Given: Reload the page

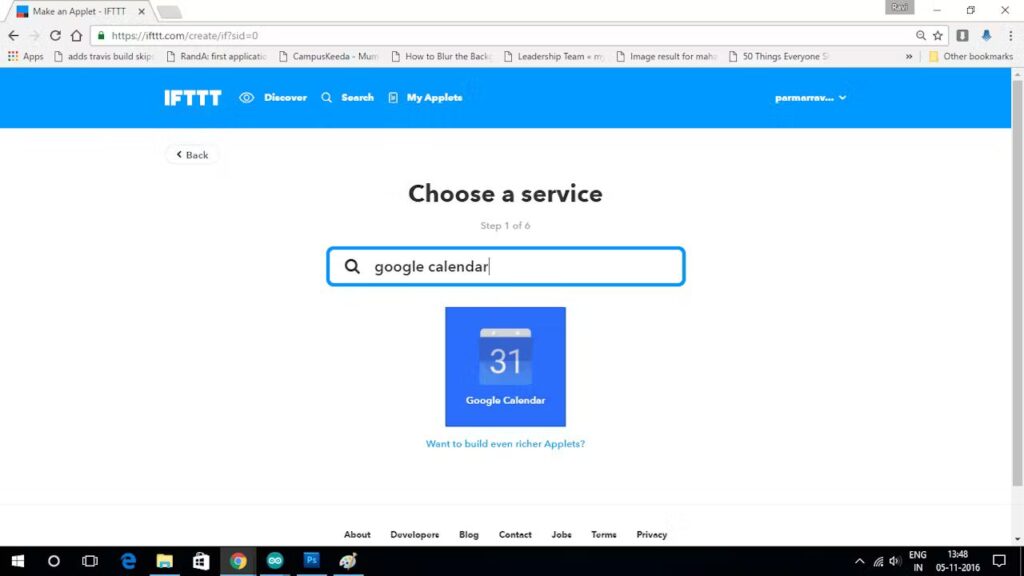Looking at the screenshot, I should tap(56, 35).
